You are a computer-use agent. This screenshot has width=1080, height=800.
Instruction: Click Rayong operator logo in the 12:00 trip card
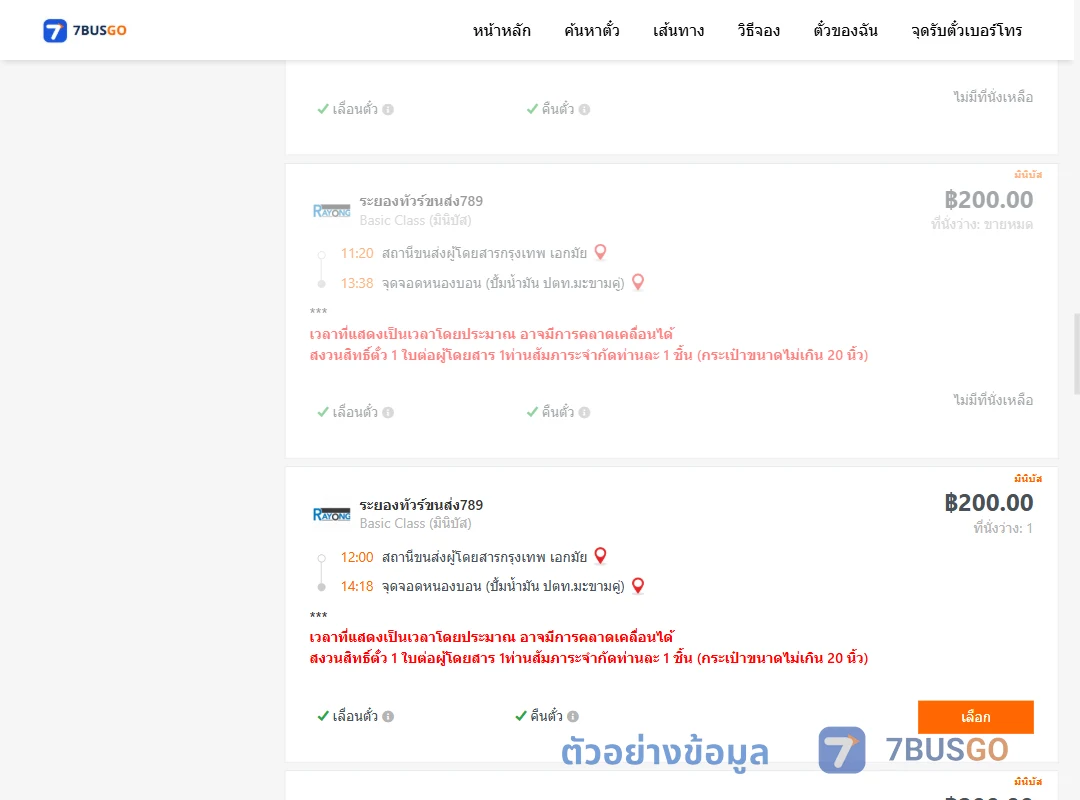331,514
